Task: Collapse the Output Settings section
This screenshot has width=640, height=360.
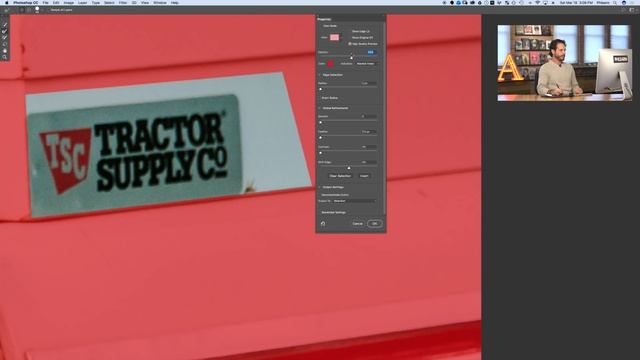Action: coord(320,187)
